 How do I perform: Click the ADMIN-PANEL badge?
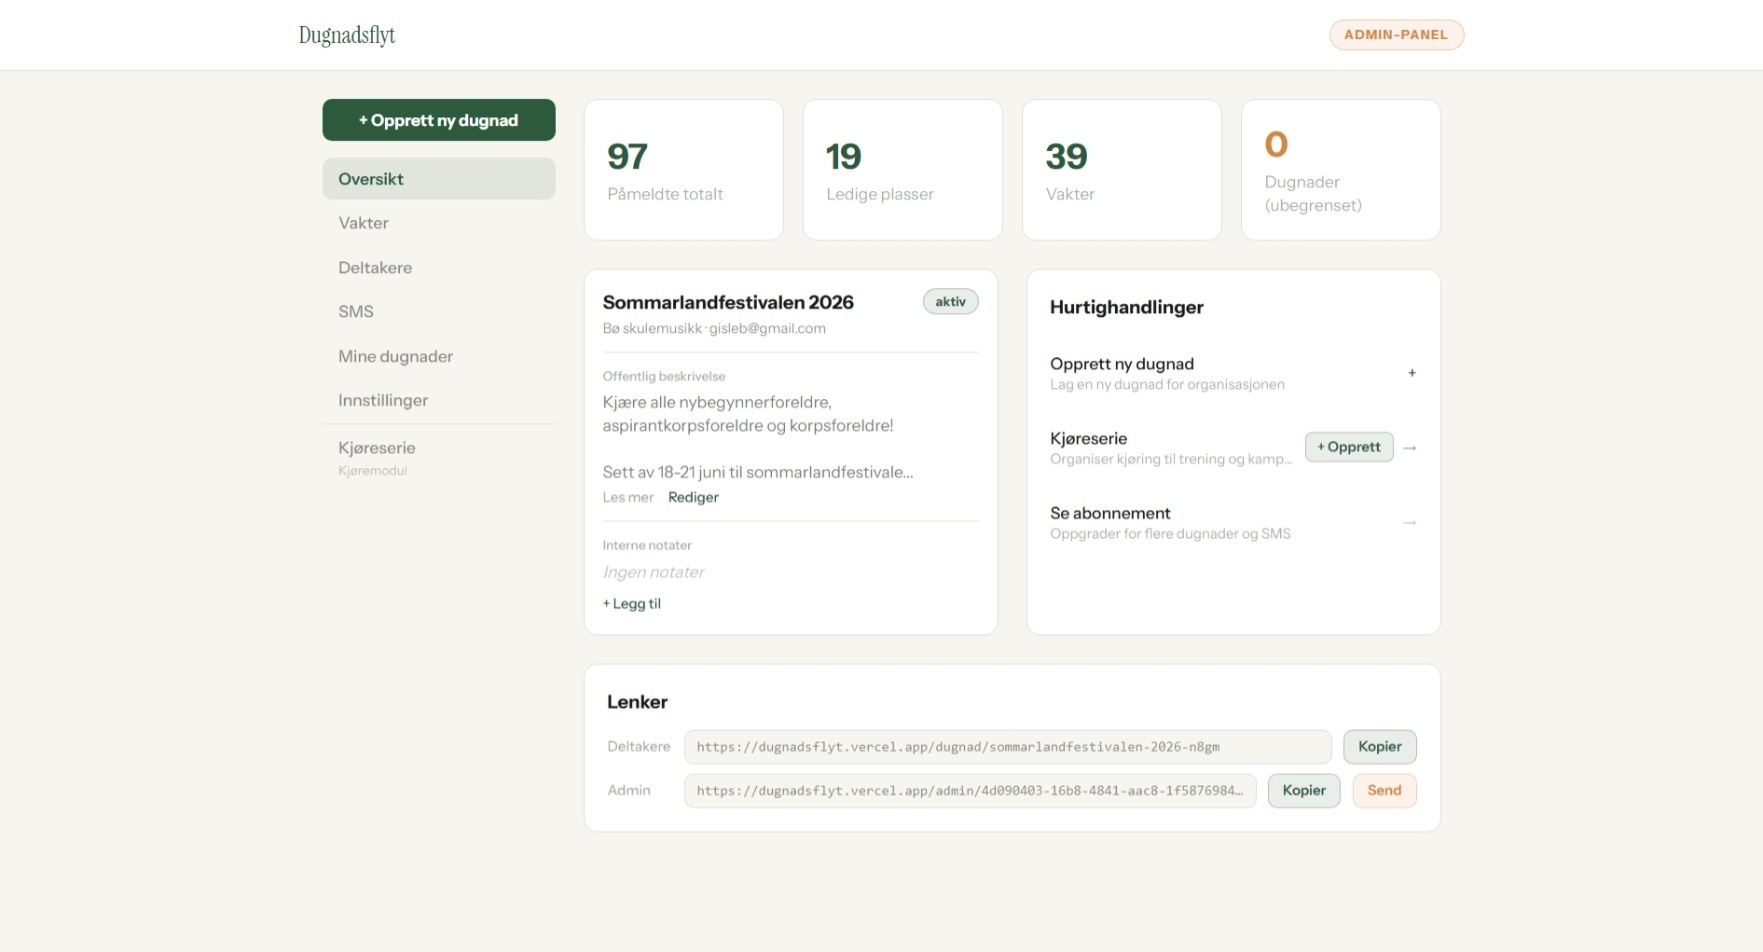tap(1396, 35)
